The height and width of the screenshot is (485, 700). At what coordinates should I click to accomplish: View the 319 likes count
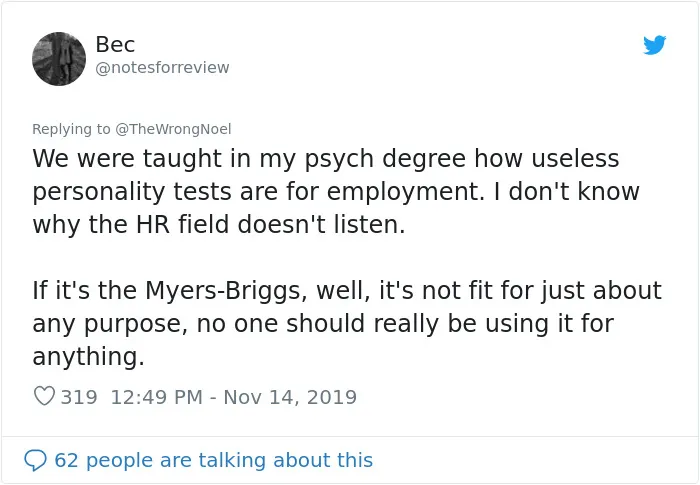tap(79, 397)
